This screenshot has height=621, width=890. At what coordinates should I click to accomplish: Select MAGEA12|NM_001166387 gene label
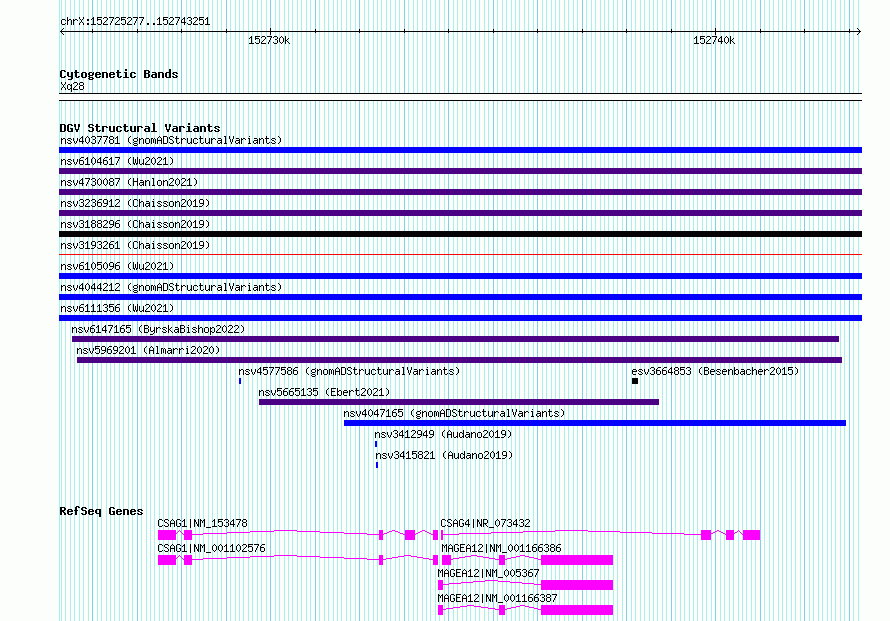497,598
